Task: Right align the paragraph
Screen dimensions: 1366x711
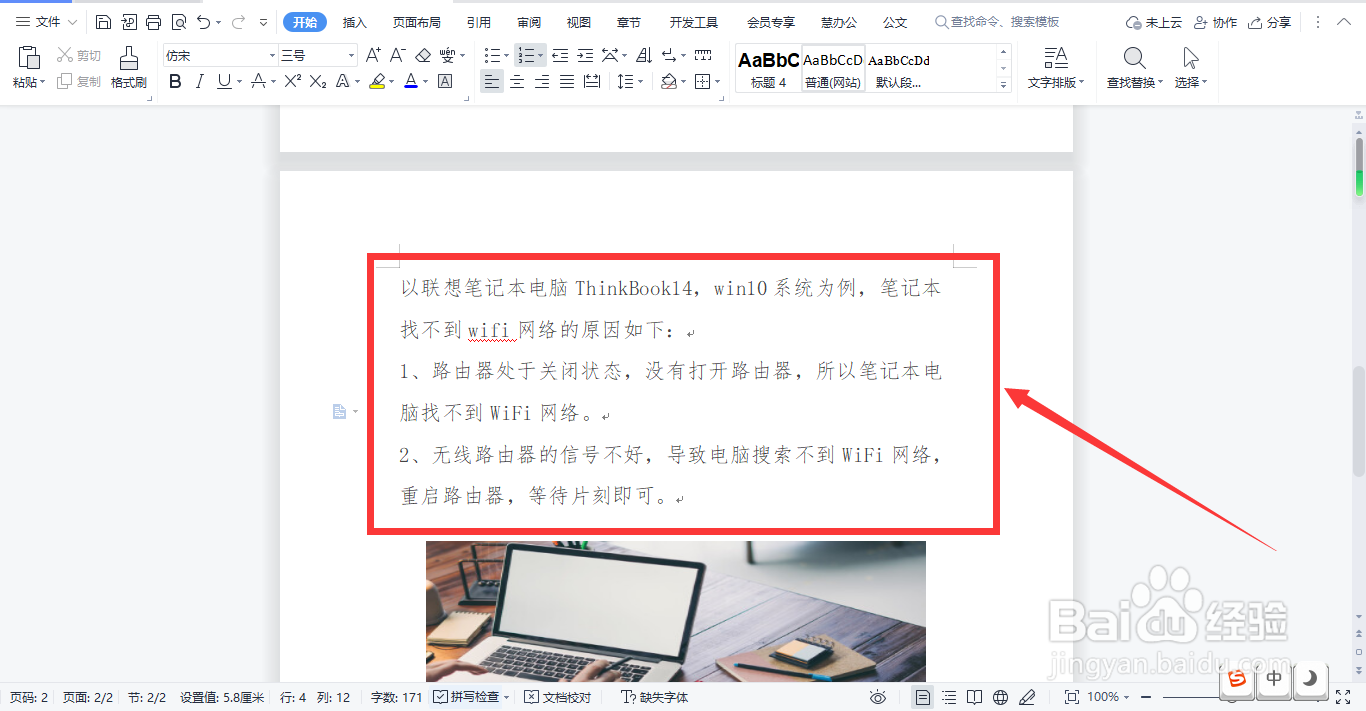Action: click(x=542, y=81)
